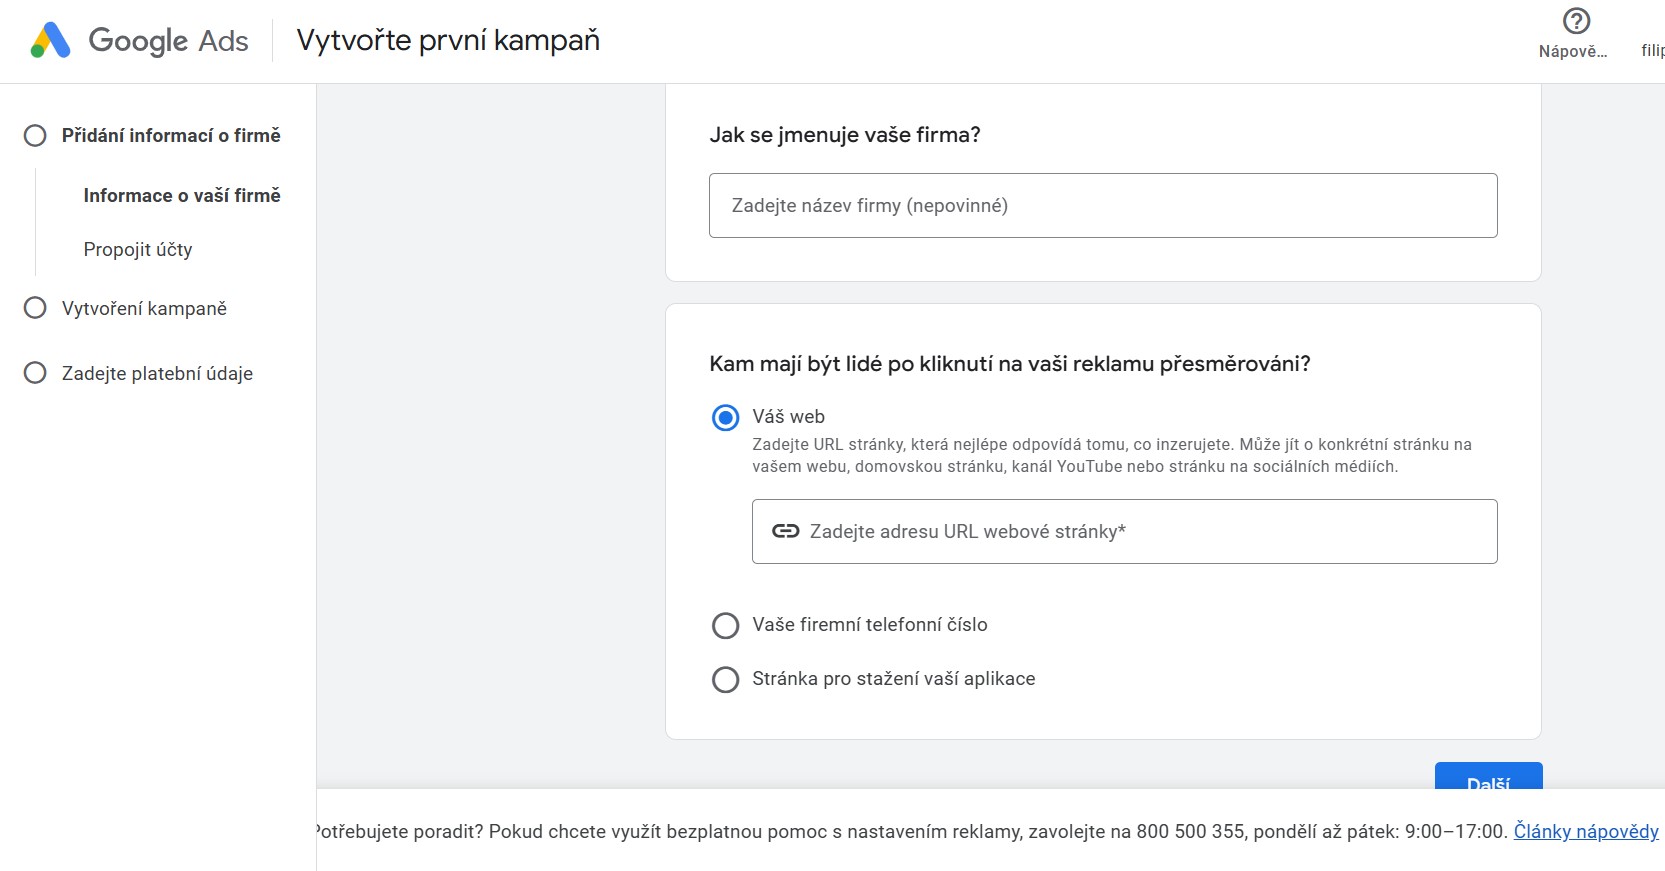The height and width of the screenshot is (871, 1665).
Task: Click the circle icon beside Zadejte platební údaje
Action: [35, 373]
